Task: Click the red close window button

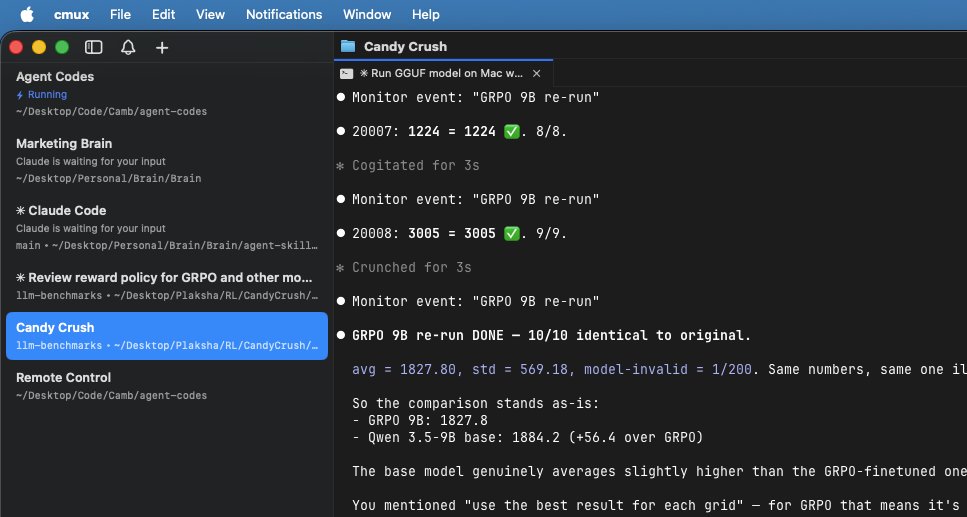Action: (x=16, y=48)
